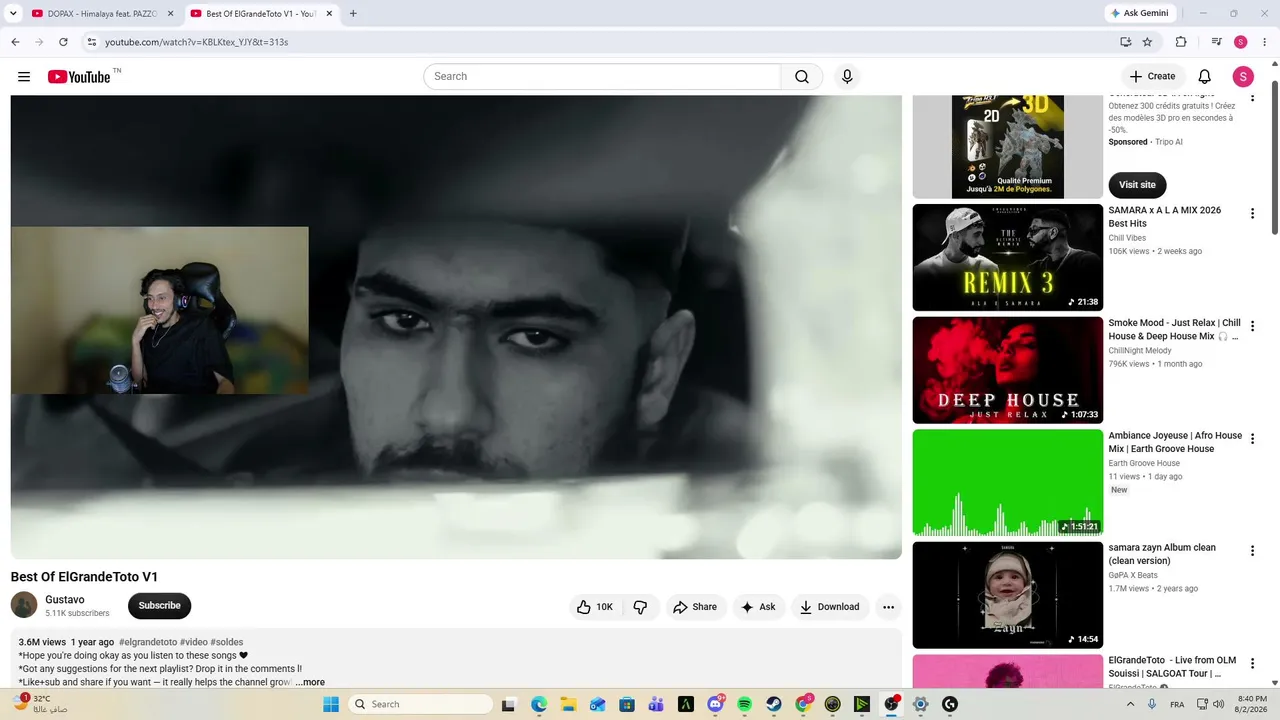Open SAMARA x ALA REMIX 3 thumbnail

coord(1008,258)
